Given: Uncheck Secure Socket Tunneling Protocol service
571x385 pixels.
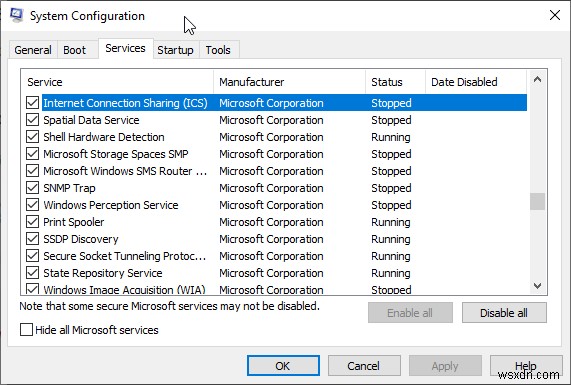Looking at the screenshot, I should [32, 256].
